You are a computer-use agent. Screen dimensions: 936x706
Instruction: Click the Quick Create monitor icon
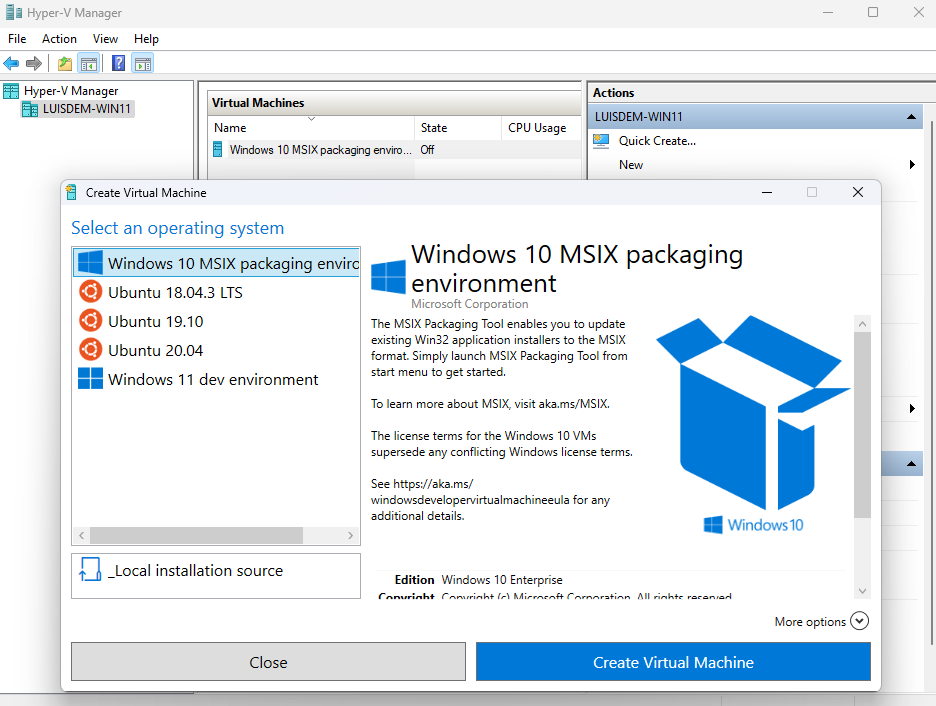(x=601, y=141)
